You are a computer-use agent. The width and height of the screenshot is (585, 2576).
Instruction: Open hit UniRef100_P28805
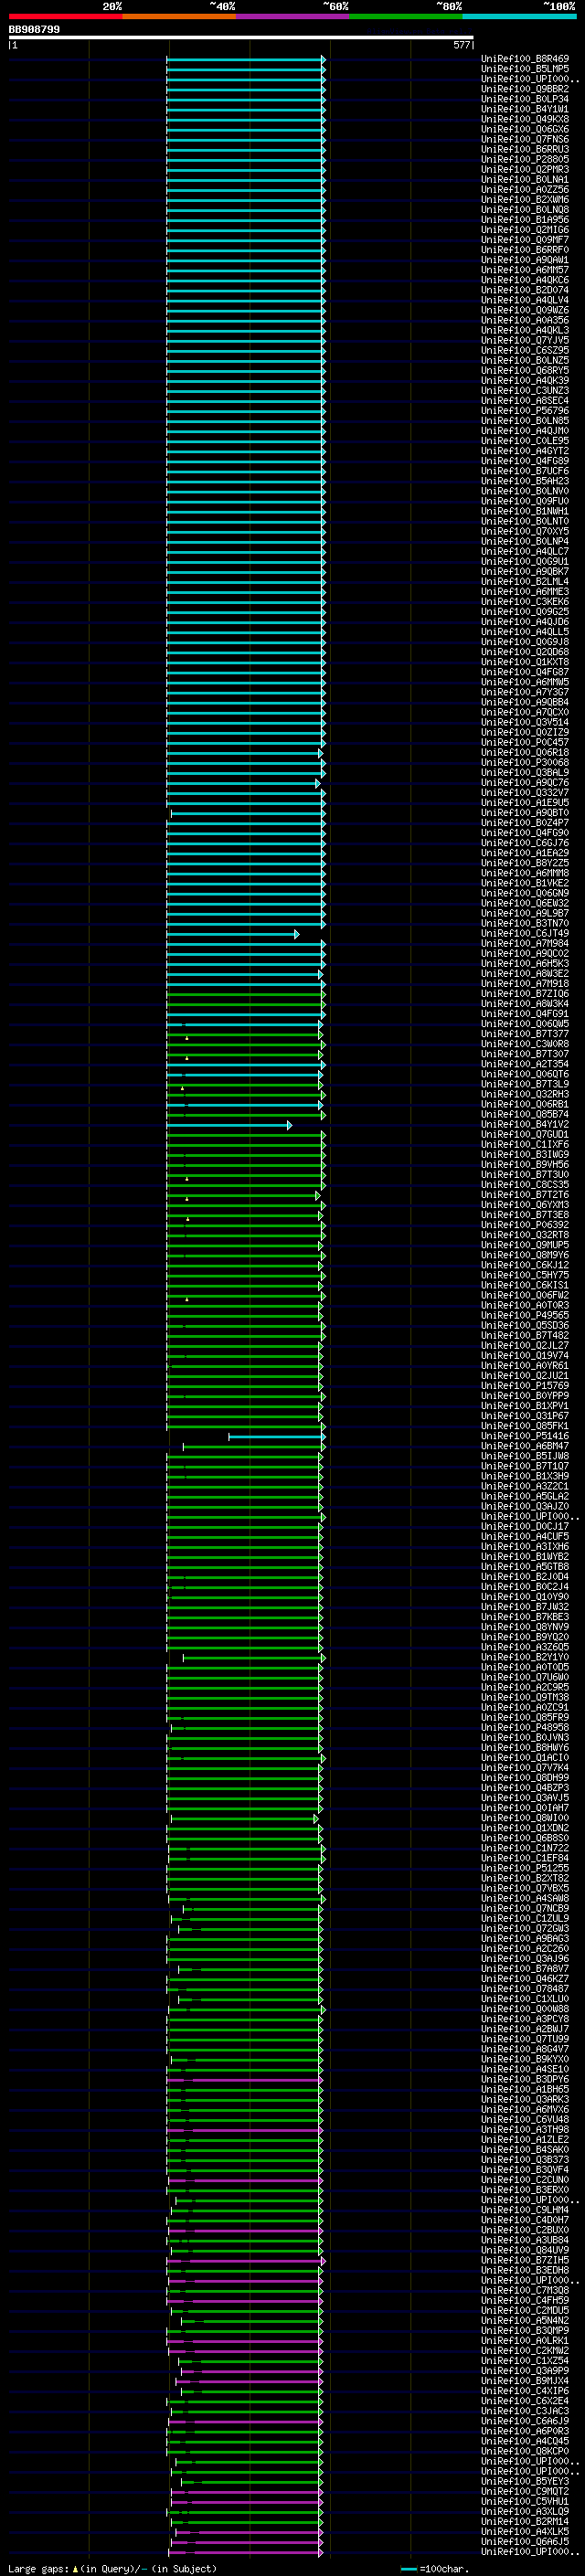(525, 159)
